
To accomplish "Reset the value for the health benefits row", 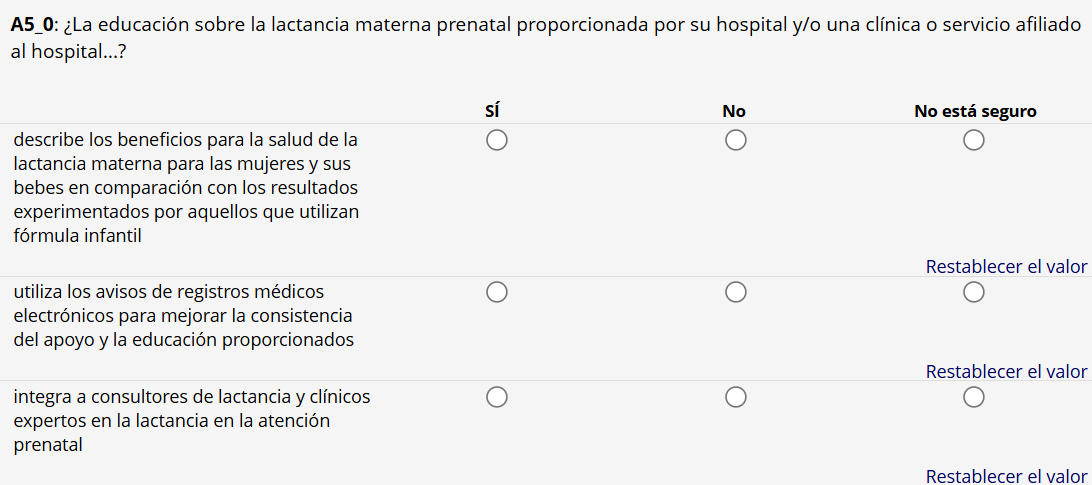I will (1006, 267).
